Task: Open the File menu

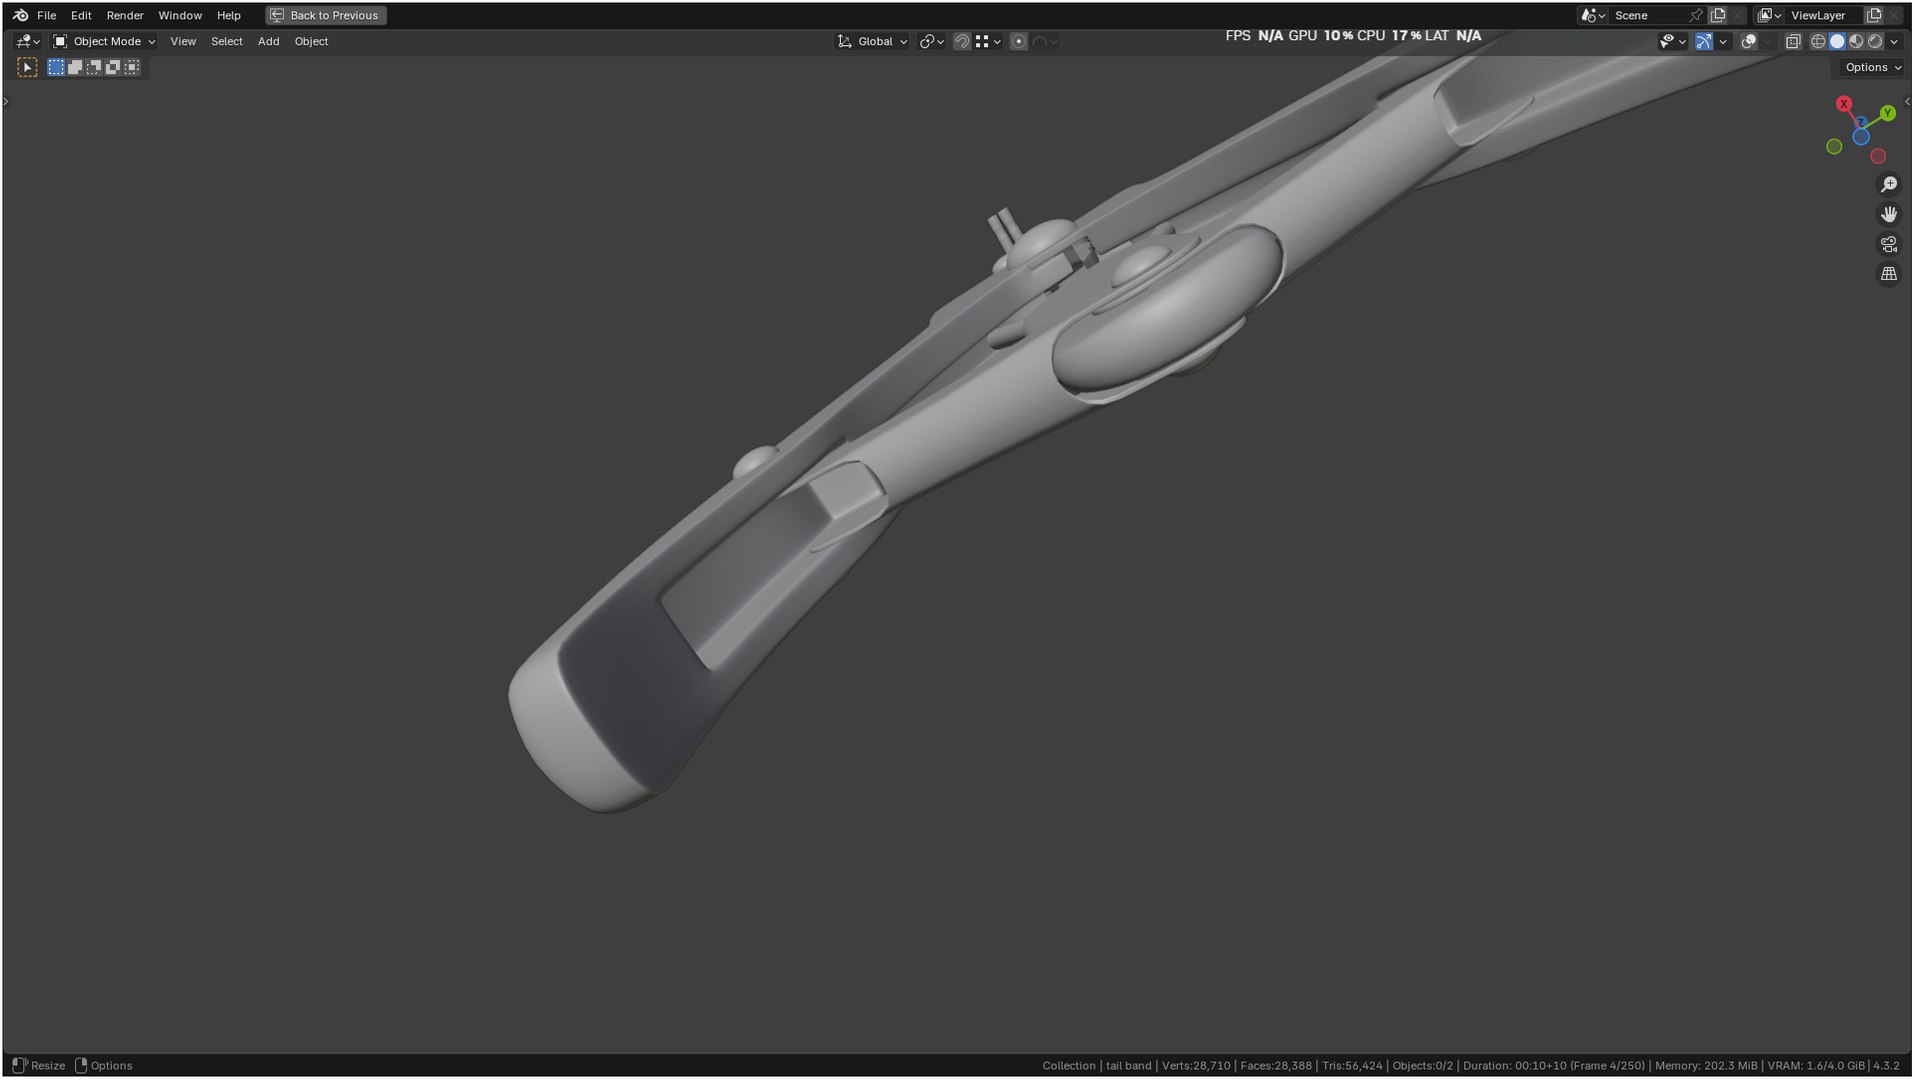Action: [x=47, y=15]
